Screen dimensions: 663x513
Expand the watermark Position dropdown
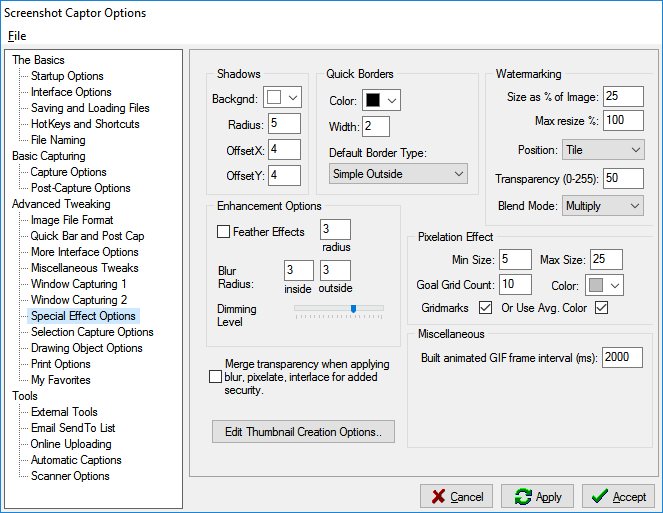[x=603, y=150]
